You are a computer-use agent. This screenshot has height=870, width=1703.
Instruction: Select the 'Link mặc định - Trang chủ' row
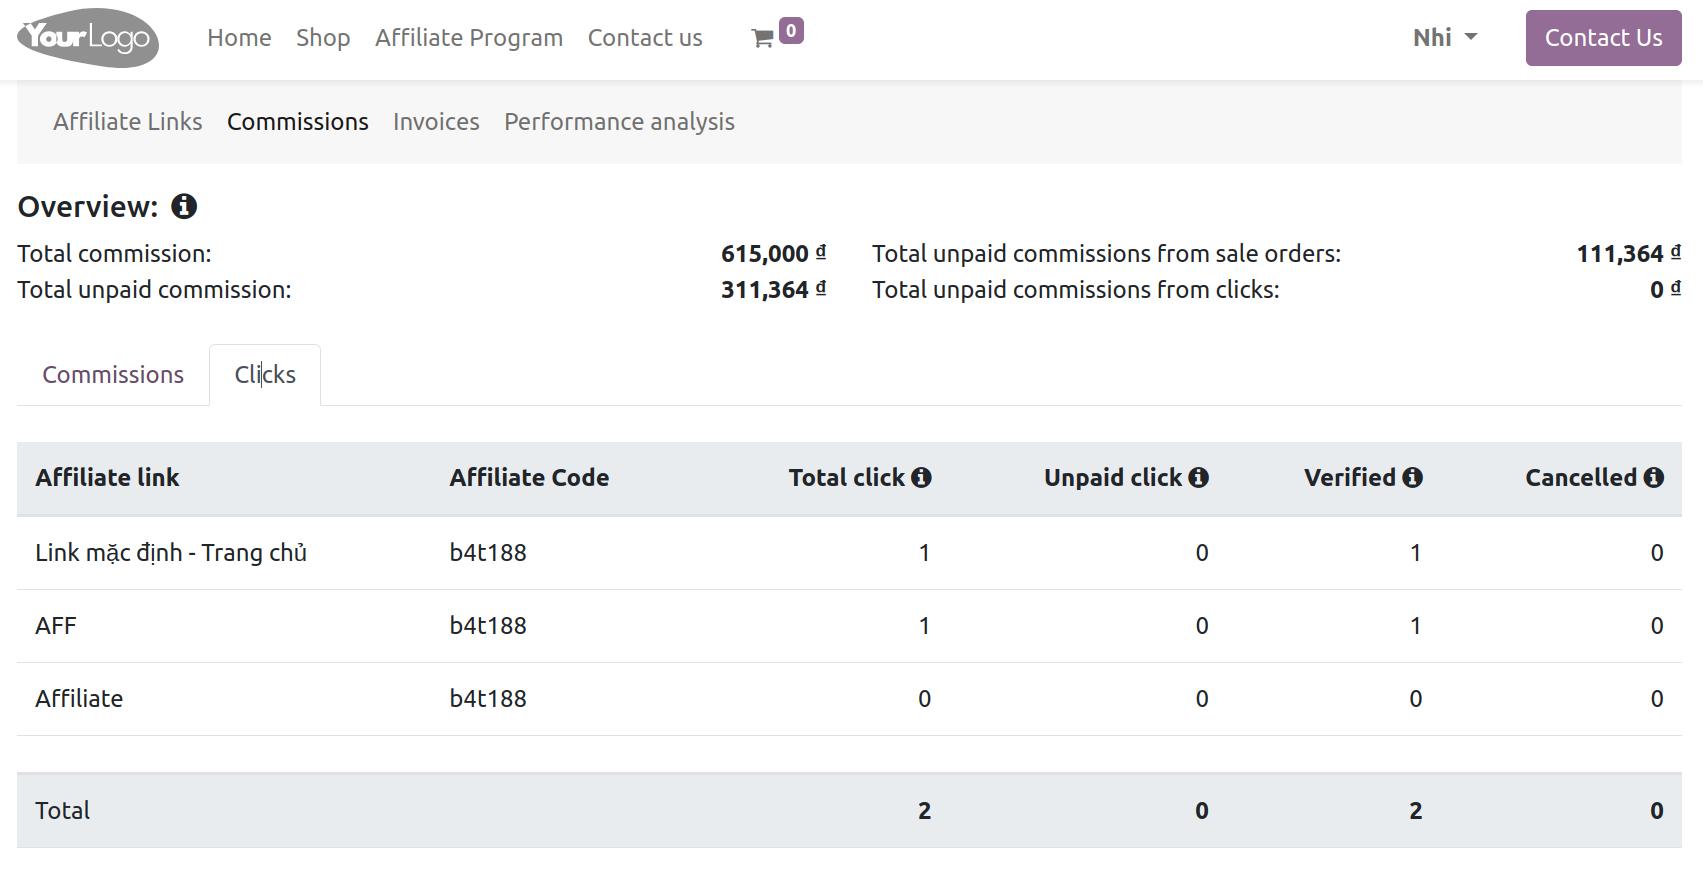pyautogui.click(x=849, y=553)
